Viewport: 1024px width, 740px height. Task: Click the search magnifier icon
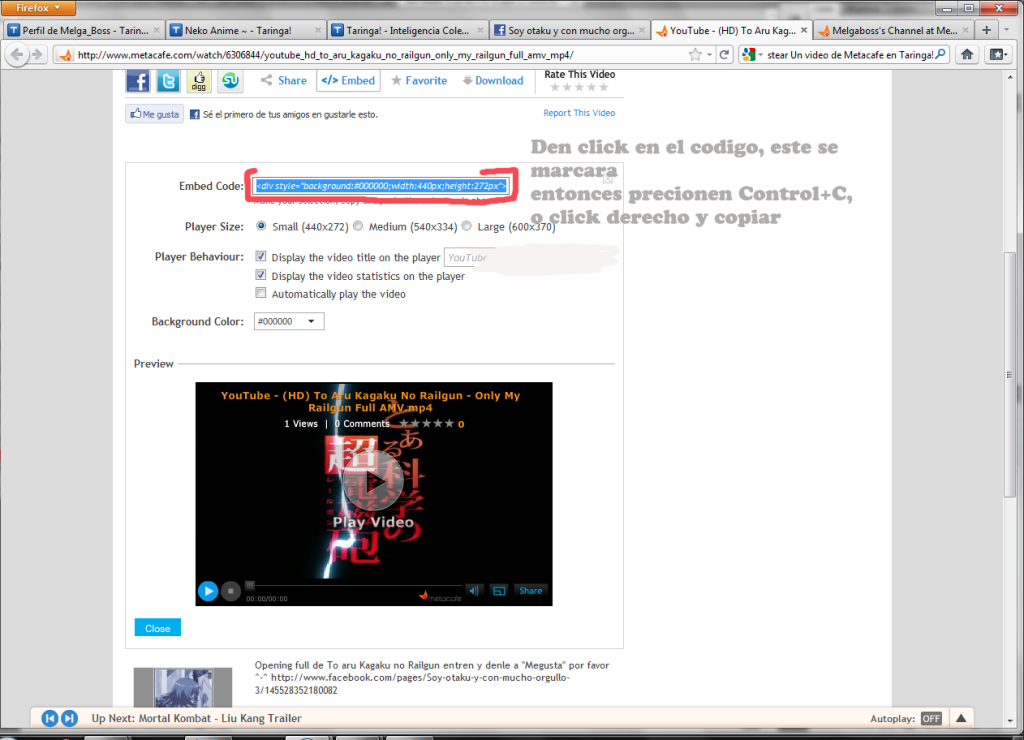[940, 55]
